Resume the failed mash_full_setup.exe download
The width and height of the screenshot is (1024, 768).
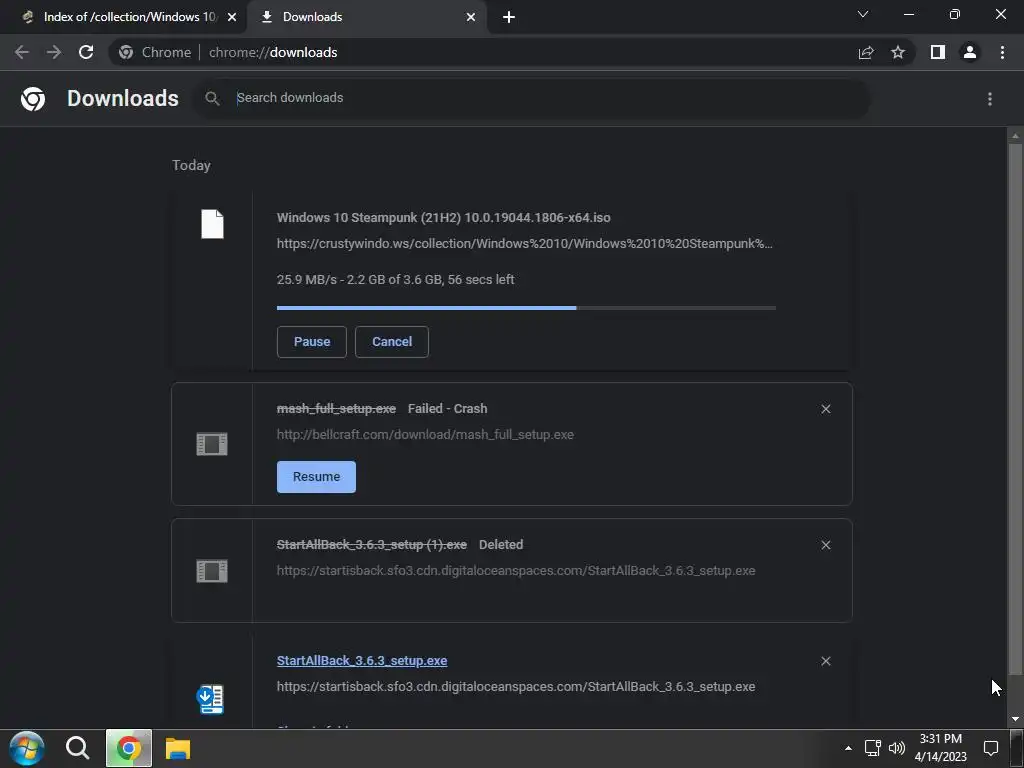(316, 477)
